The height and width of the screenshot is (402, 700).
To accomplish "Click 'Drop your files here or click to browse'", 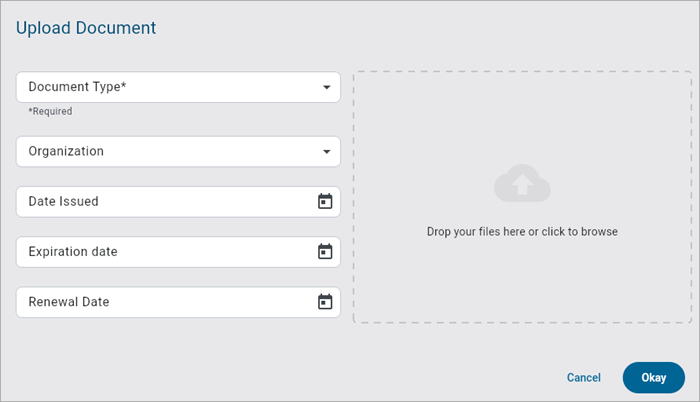I will tap(522, 232).
